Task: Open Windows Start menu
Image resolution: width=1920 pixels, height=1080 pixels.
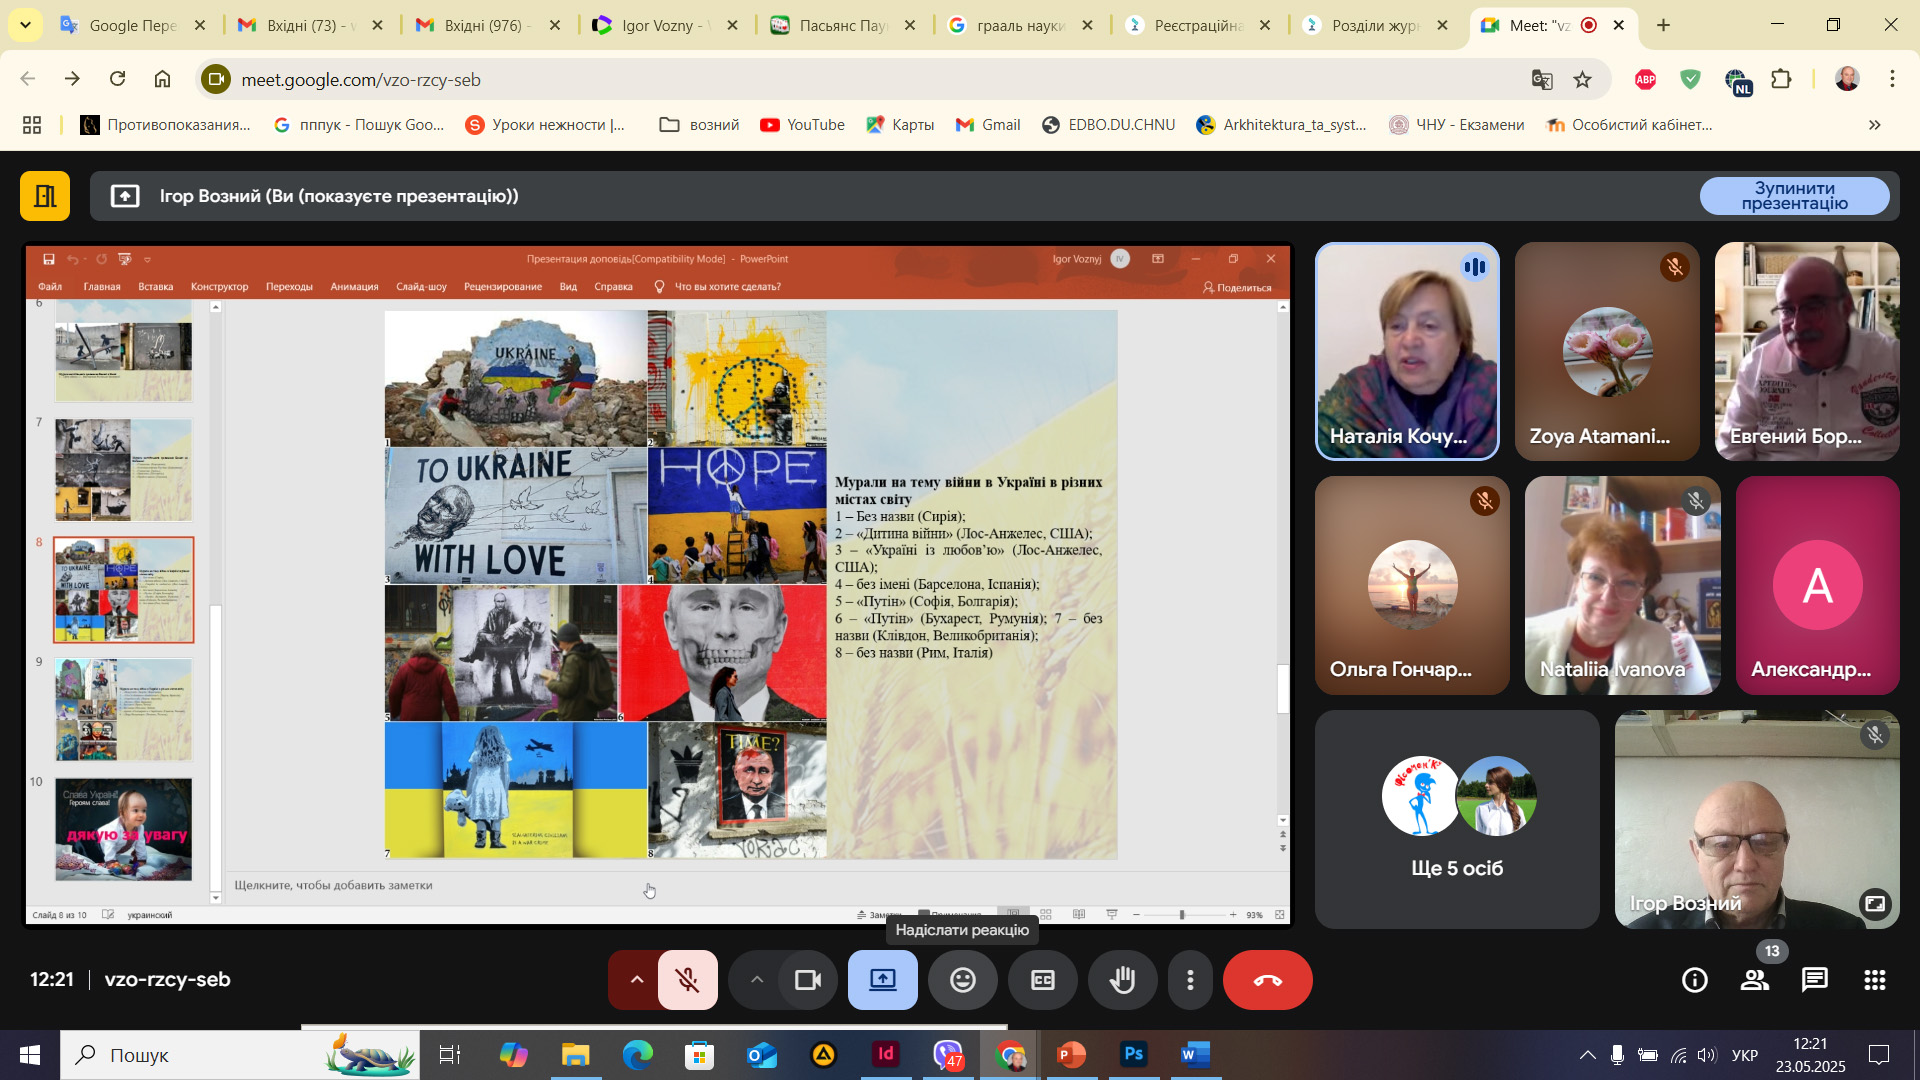Action: pyautogui.click(x=30, y=1055)
